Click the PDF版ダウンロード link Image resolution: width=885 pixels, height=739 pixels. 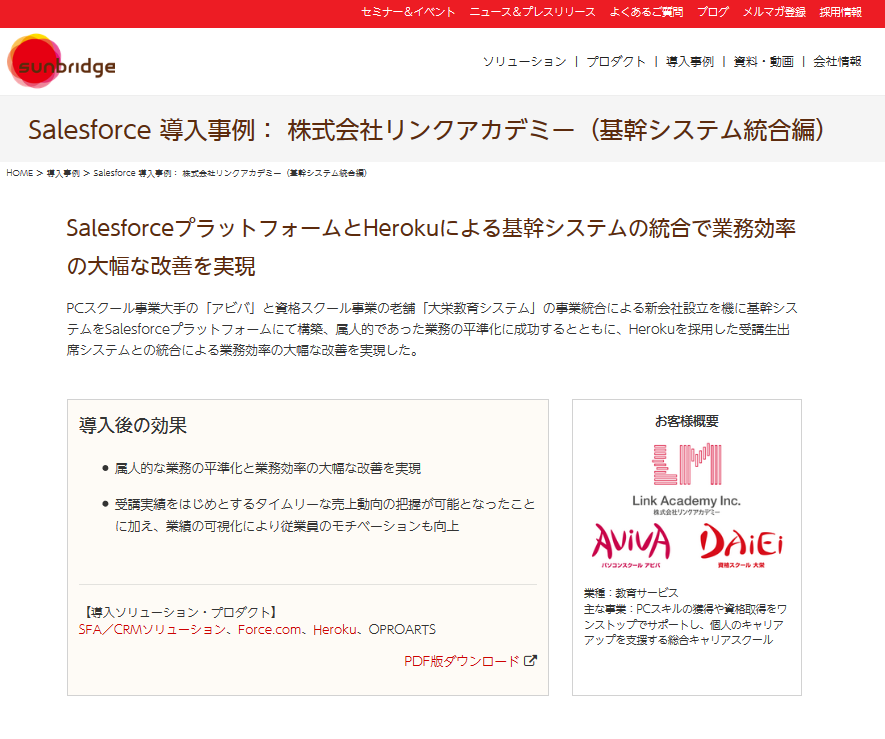coord(462,661)
